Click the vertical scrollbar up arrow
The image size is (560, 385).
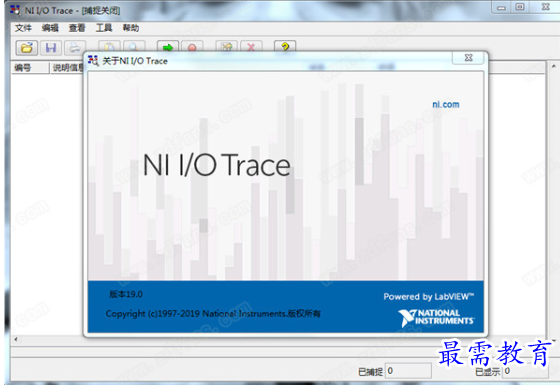click(x=553, y=66)
